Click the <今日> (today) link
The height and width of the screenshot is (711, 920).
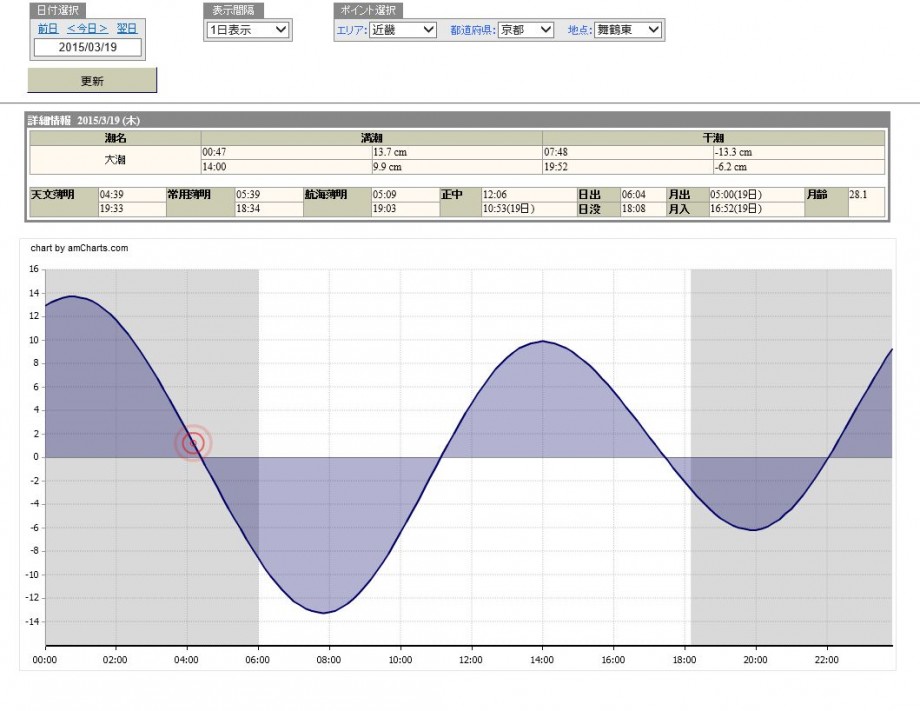pos(87,29)
